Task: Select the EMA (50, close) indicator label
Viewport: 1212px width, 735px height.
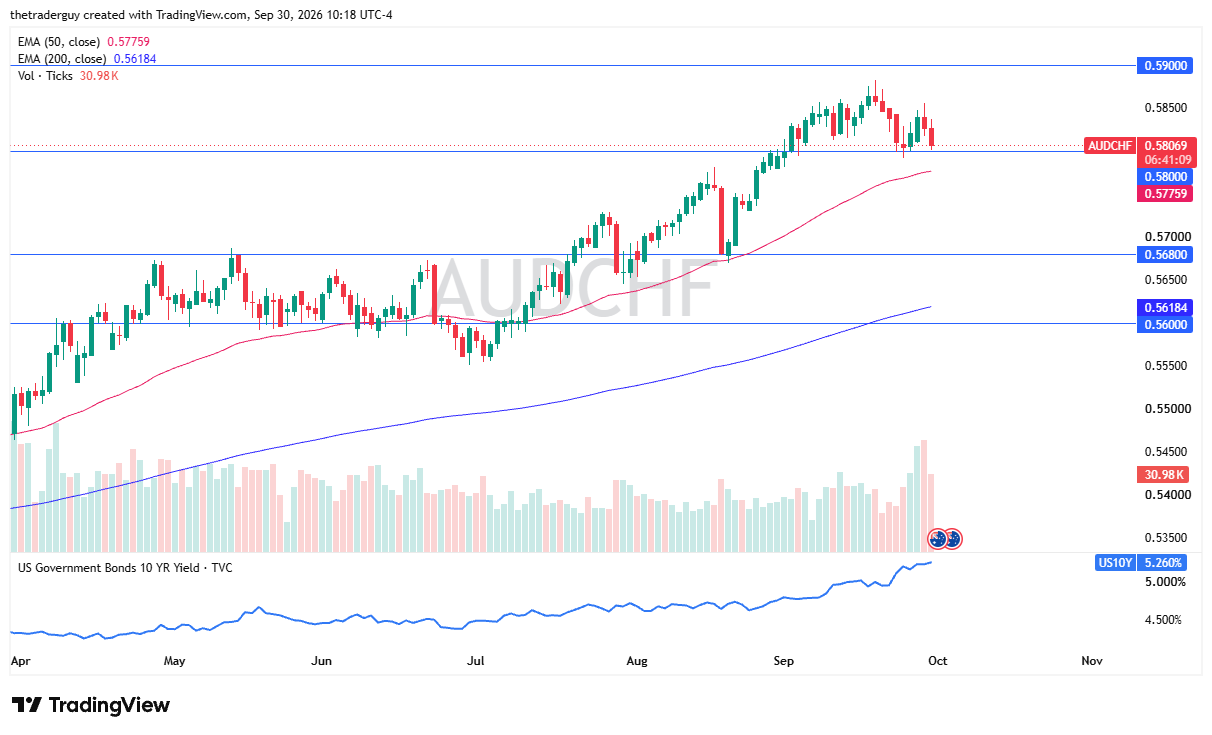Action: pyautogui.click(x=59, y=42)
